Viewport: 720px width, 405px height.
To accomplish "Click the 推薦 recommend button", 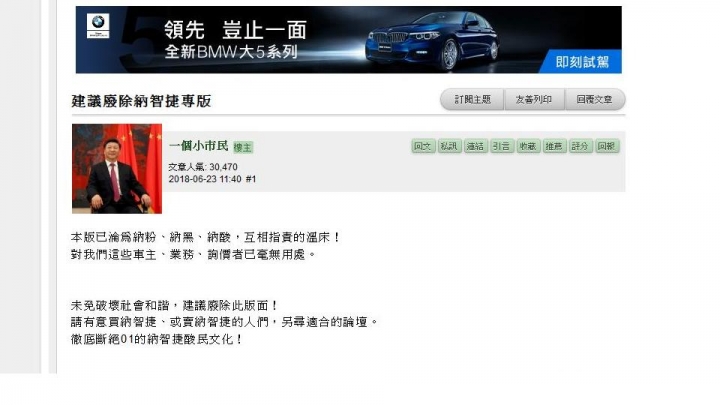I will pyautogui.click(x=554, y=146).
